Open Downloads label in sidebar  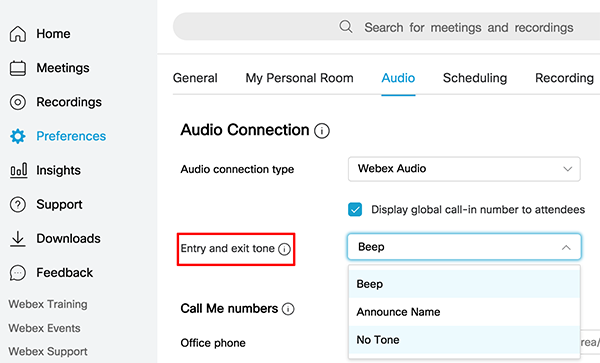tap(68, 239)
